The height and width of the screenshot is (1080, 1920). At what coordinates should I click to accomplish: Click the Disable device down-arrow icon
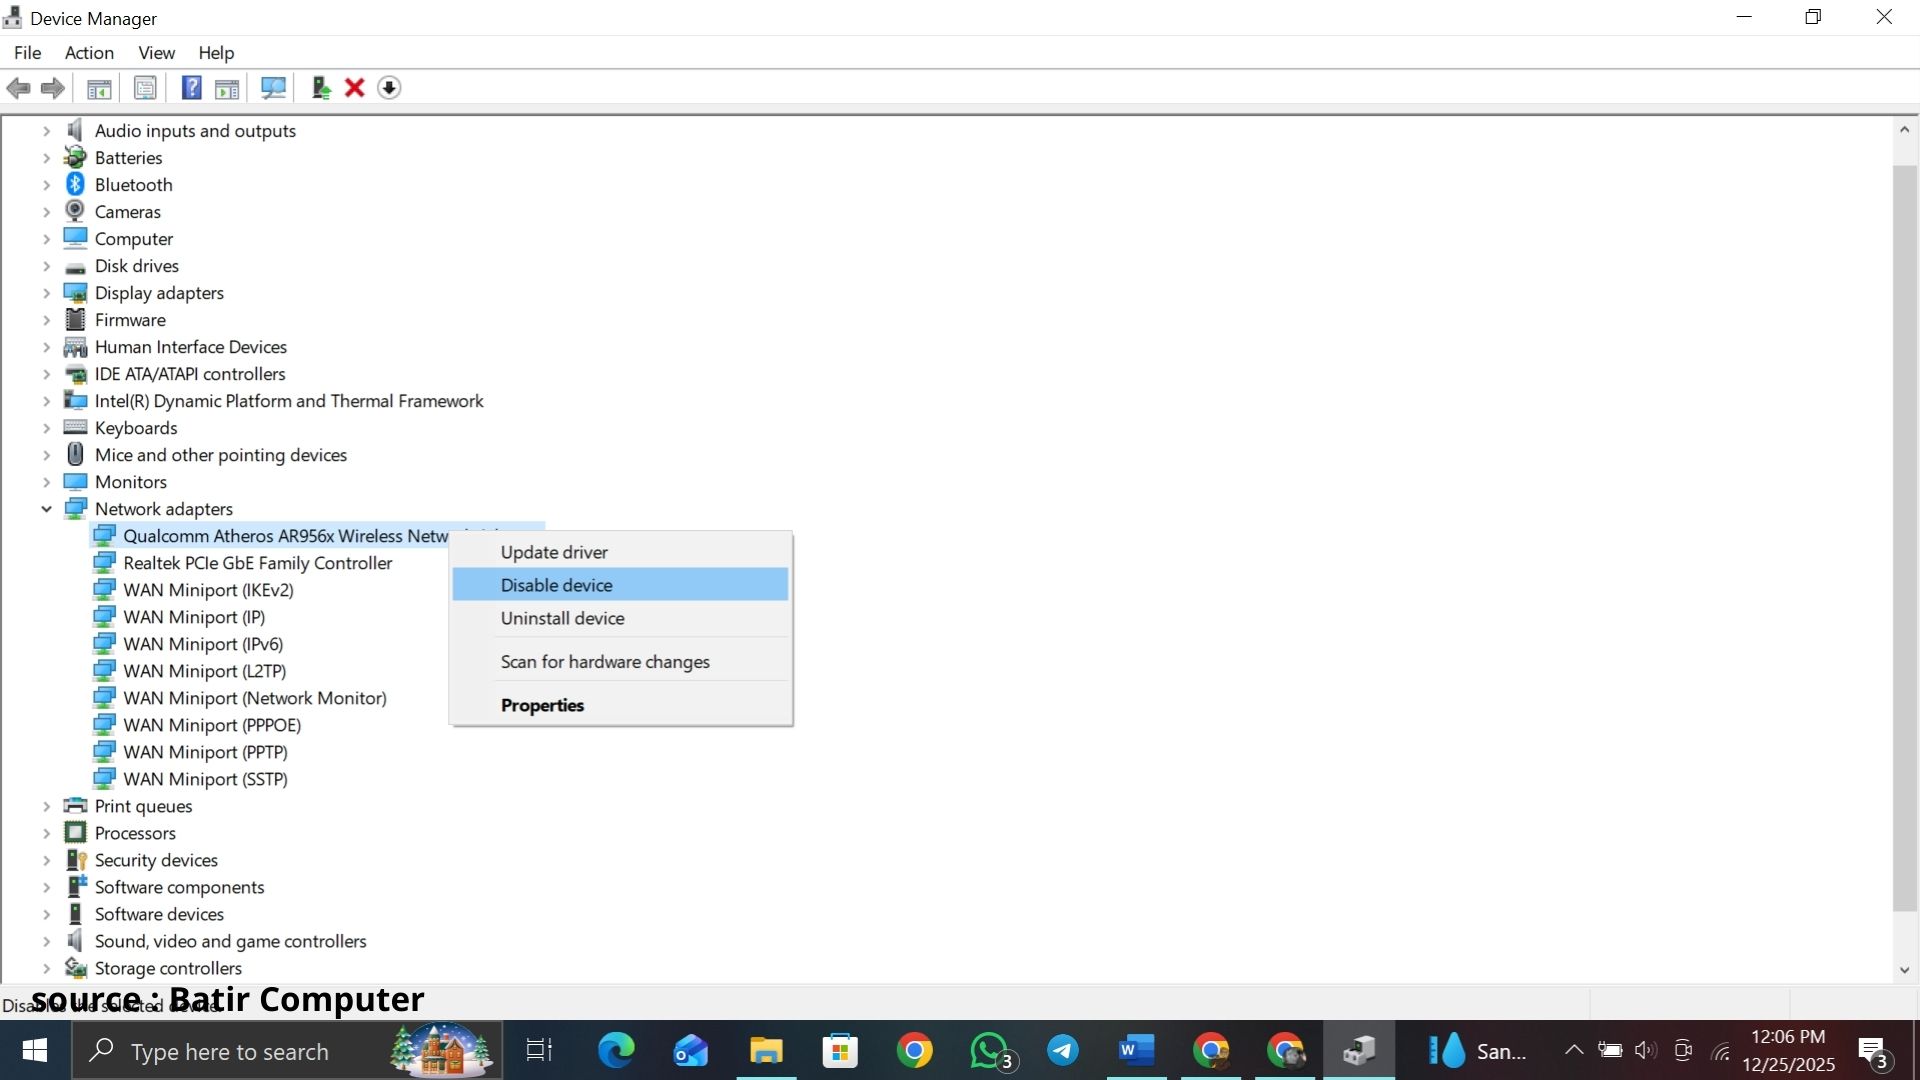(389, 88)
